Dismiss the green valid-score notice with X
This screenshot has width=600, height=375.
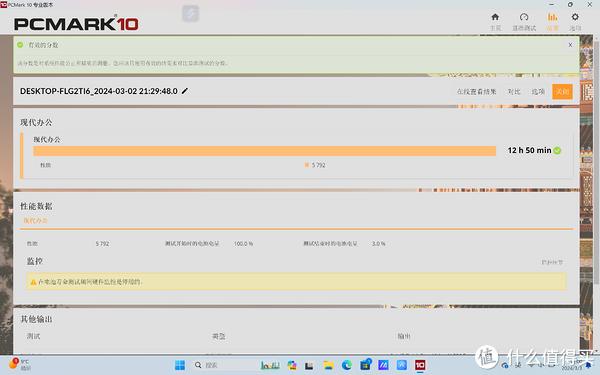(x=570, y=45)
